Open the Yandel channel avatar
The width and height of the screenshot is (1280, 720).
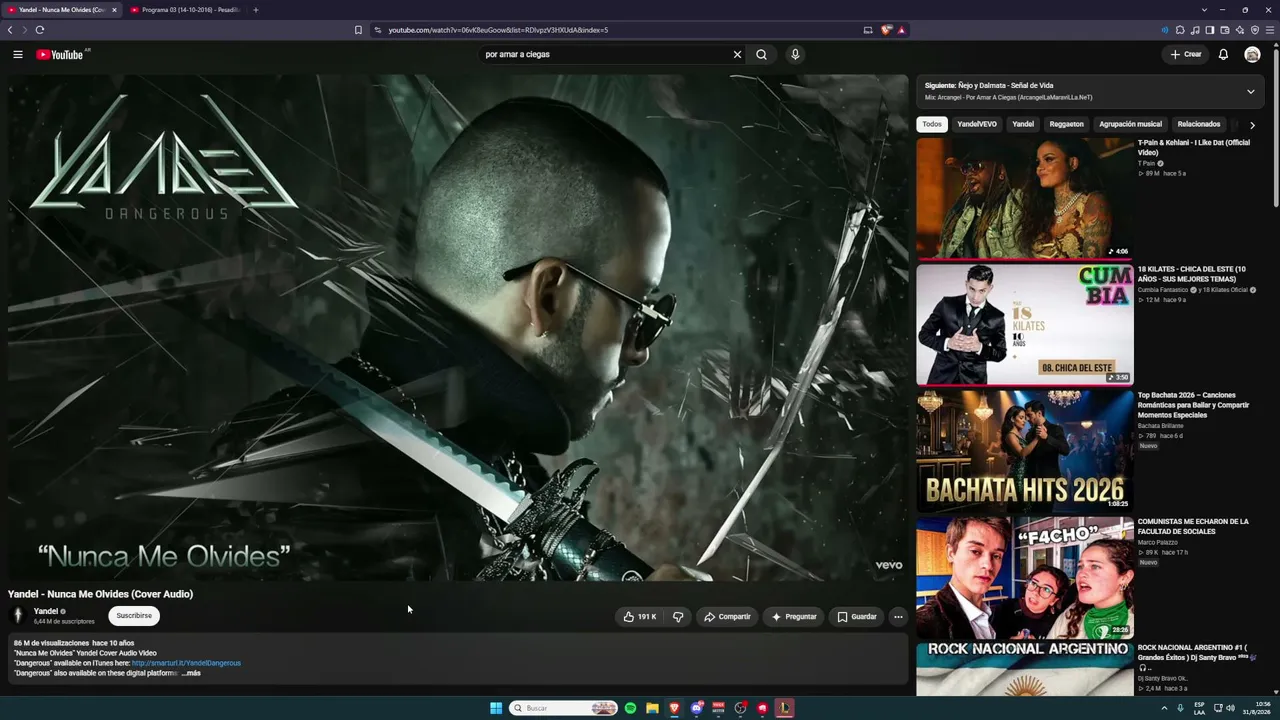coord(17,616)
